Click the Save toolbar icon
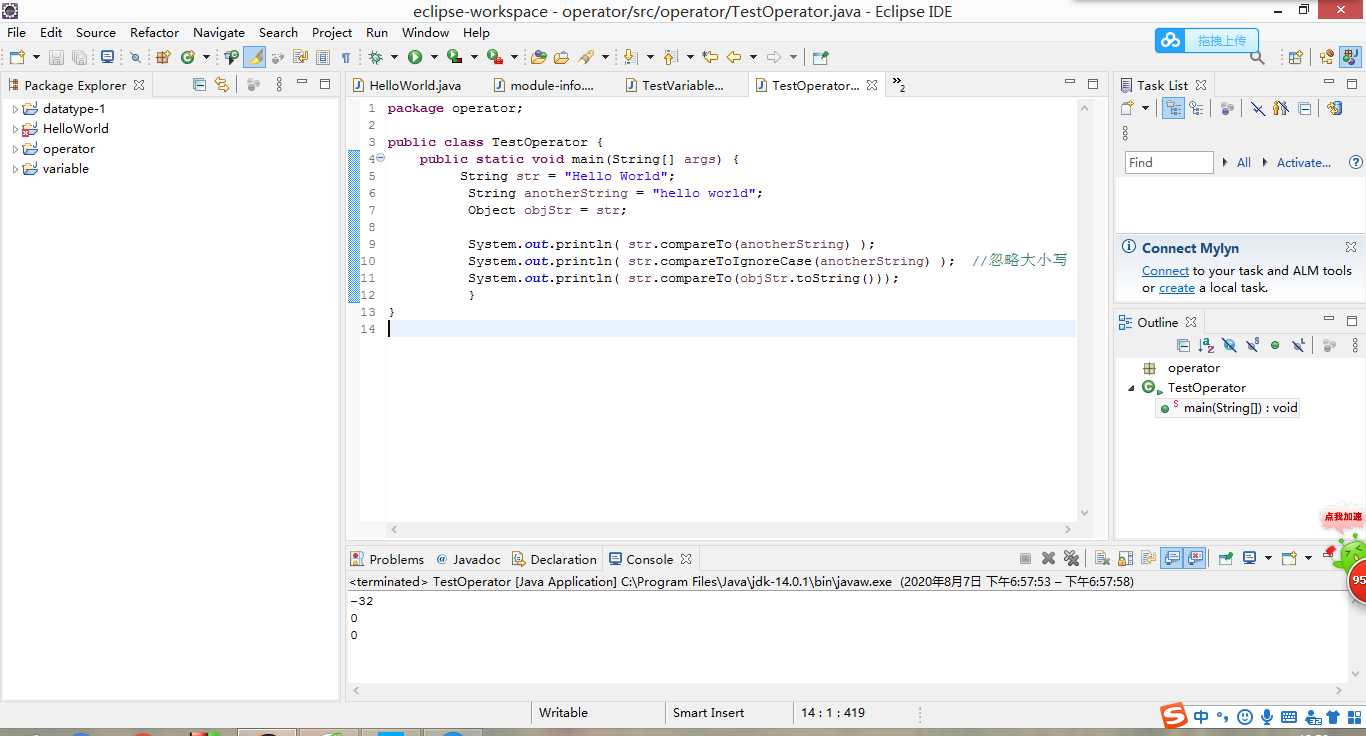 click(56, 57)
